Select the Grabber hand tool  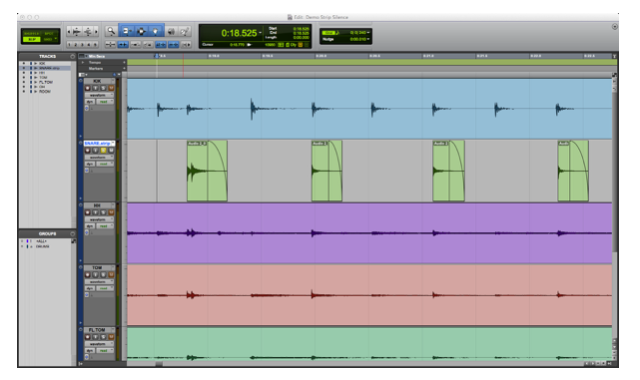point(156,31)
